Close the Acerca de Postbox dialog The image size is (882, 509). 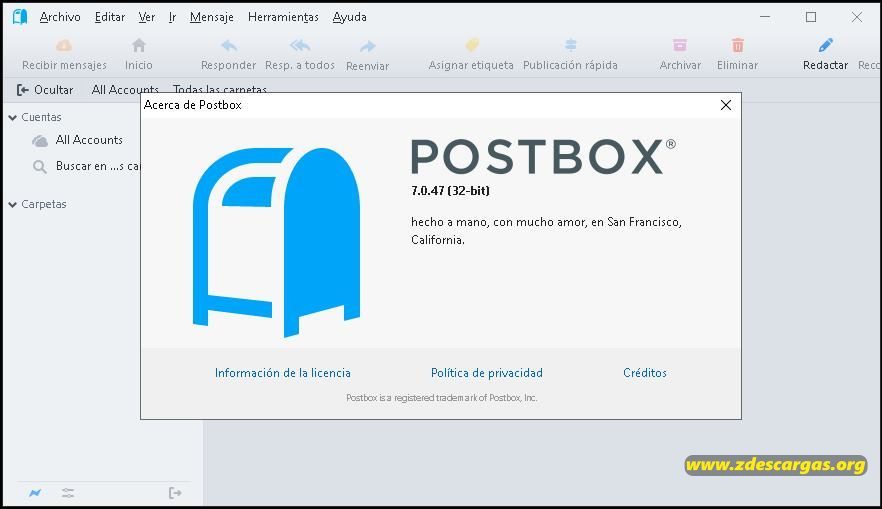[726, 105]
